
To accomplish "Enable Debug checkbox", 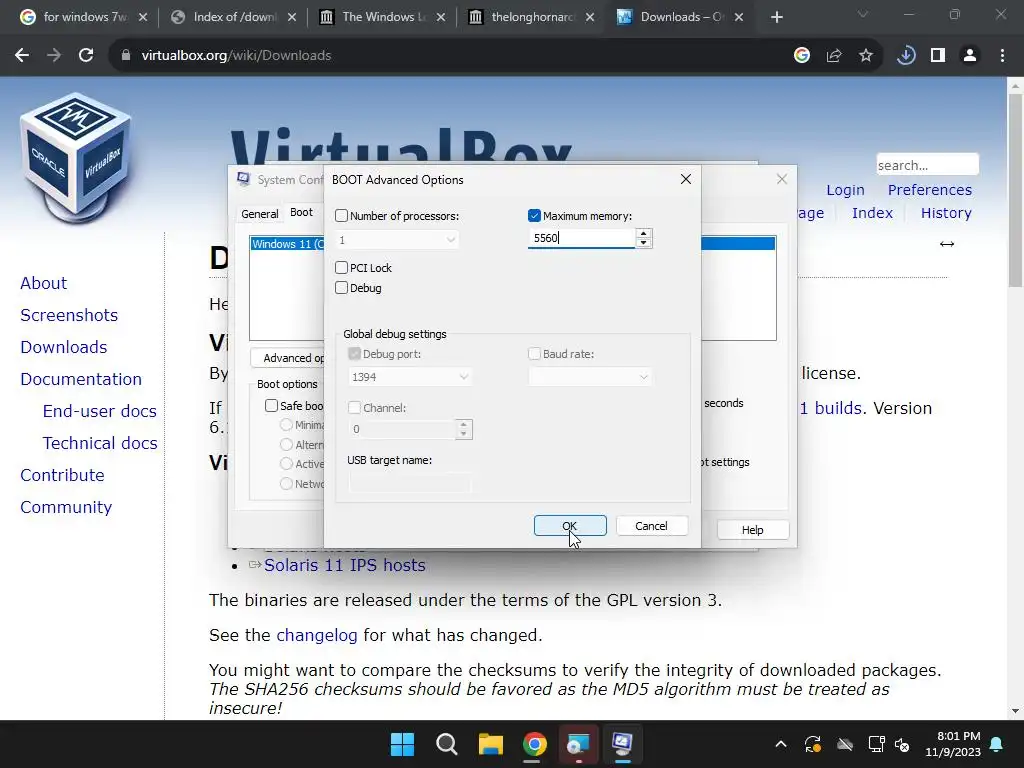I will (x=342, y=287).
